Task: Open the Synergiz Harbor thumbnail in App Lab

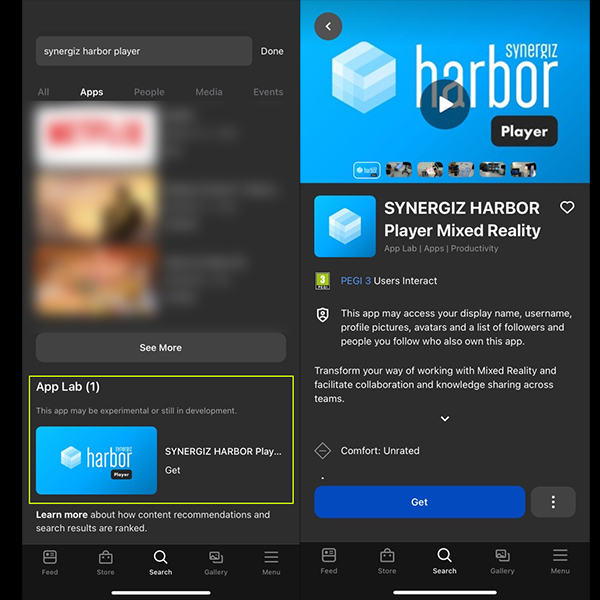Action: pos(96,460)
